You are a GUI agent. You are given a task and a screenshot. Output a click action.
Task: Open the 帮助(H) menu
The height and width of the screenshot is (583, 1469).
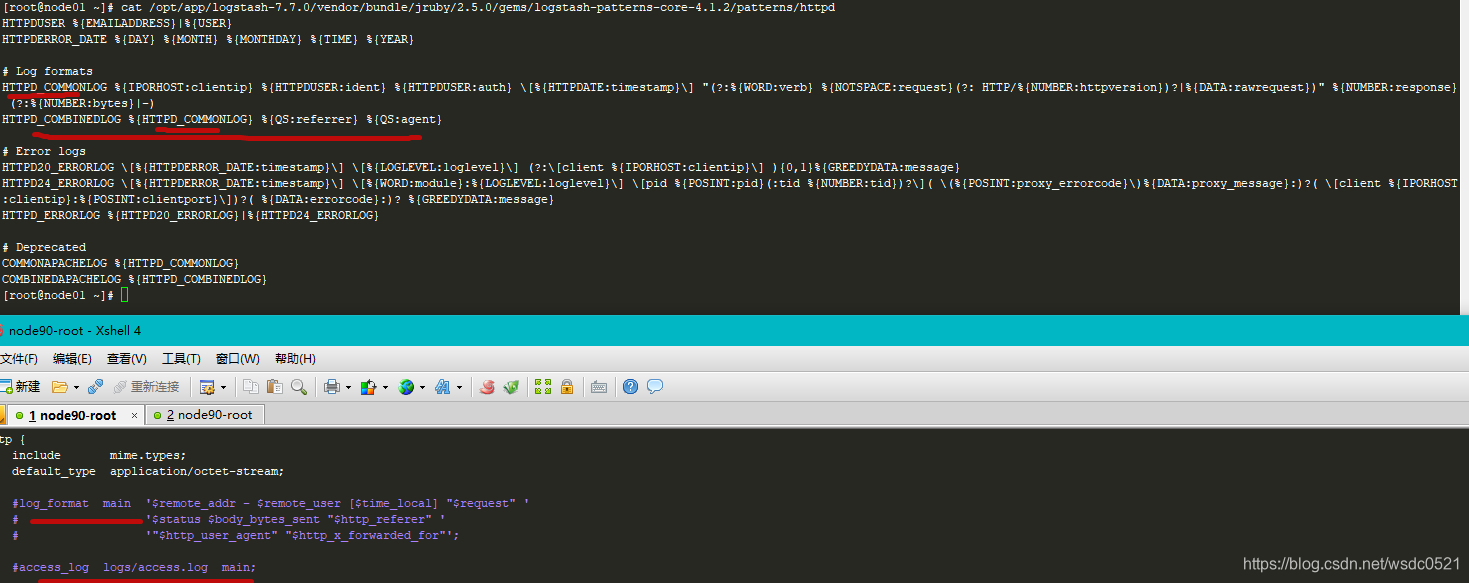[x=295, y=359]
